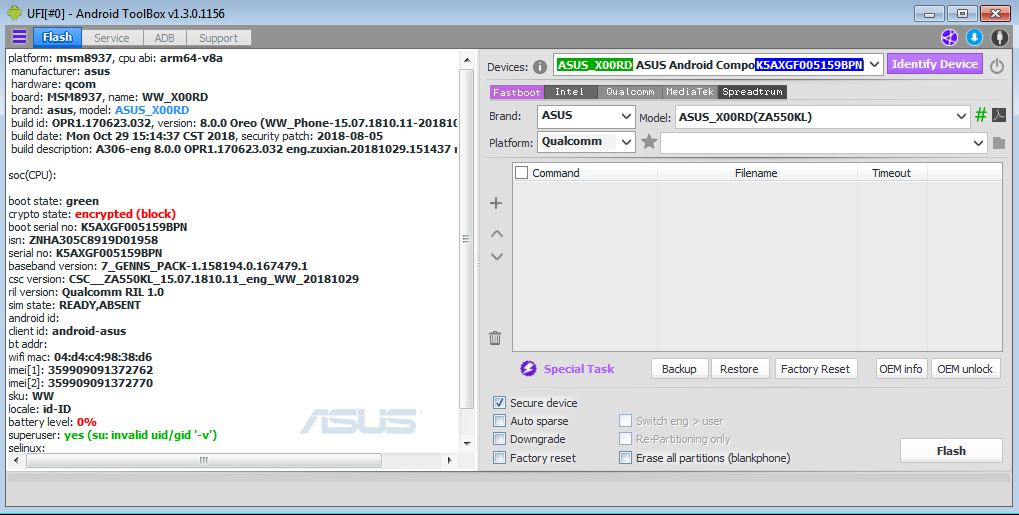This screenshot has width=1019, height=515.
Task: Select the wifi mac 04:d4:c4:98:38:d6
Action: tap(103, 357)
